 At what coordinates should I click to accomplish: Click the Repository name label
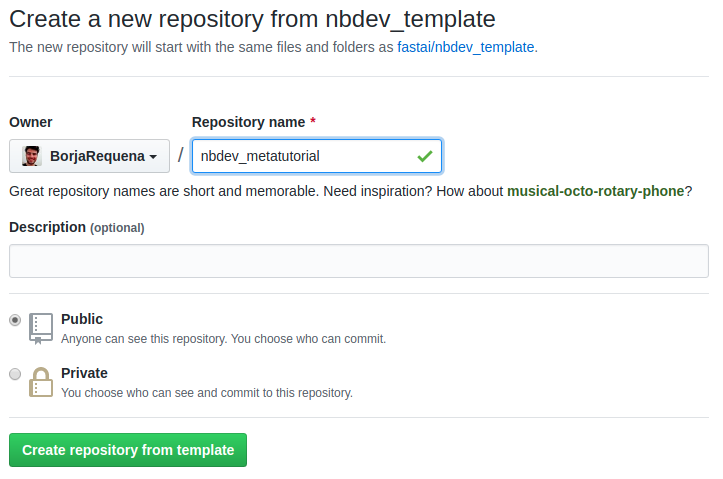pyautogui.click(x=249, y=122)
